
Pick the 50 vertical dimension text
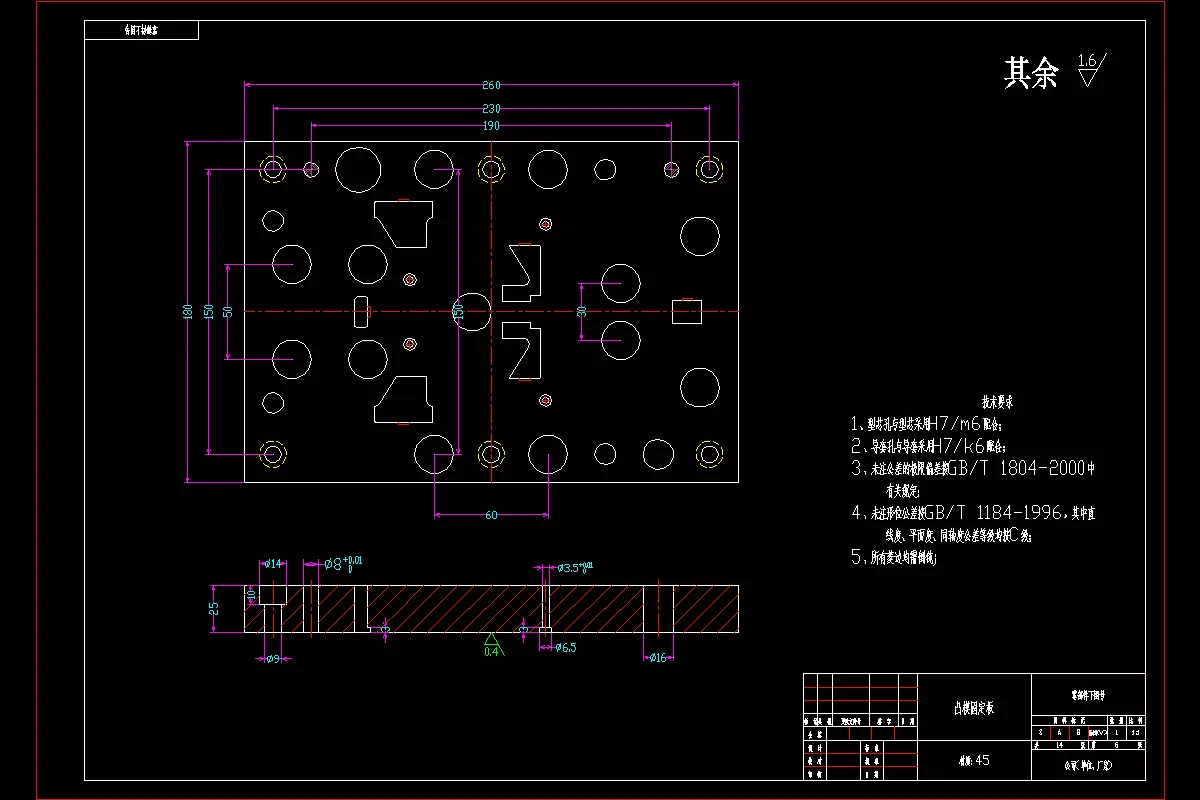point(228,312)
